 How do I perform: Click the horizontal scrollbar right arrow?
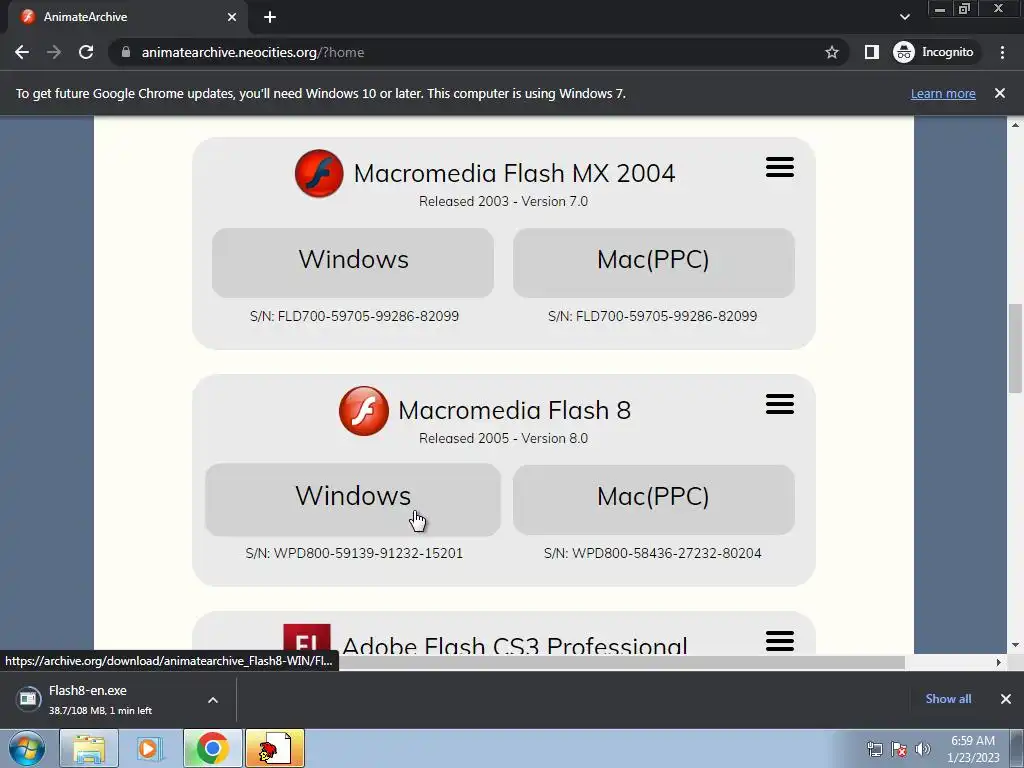998,662
